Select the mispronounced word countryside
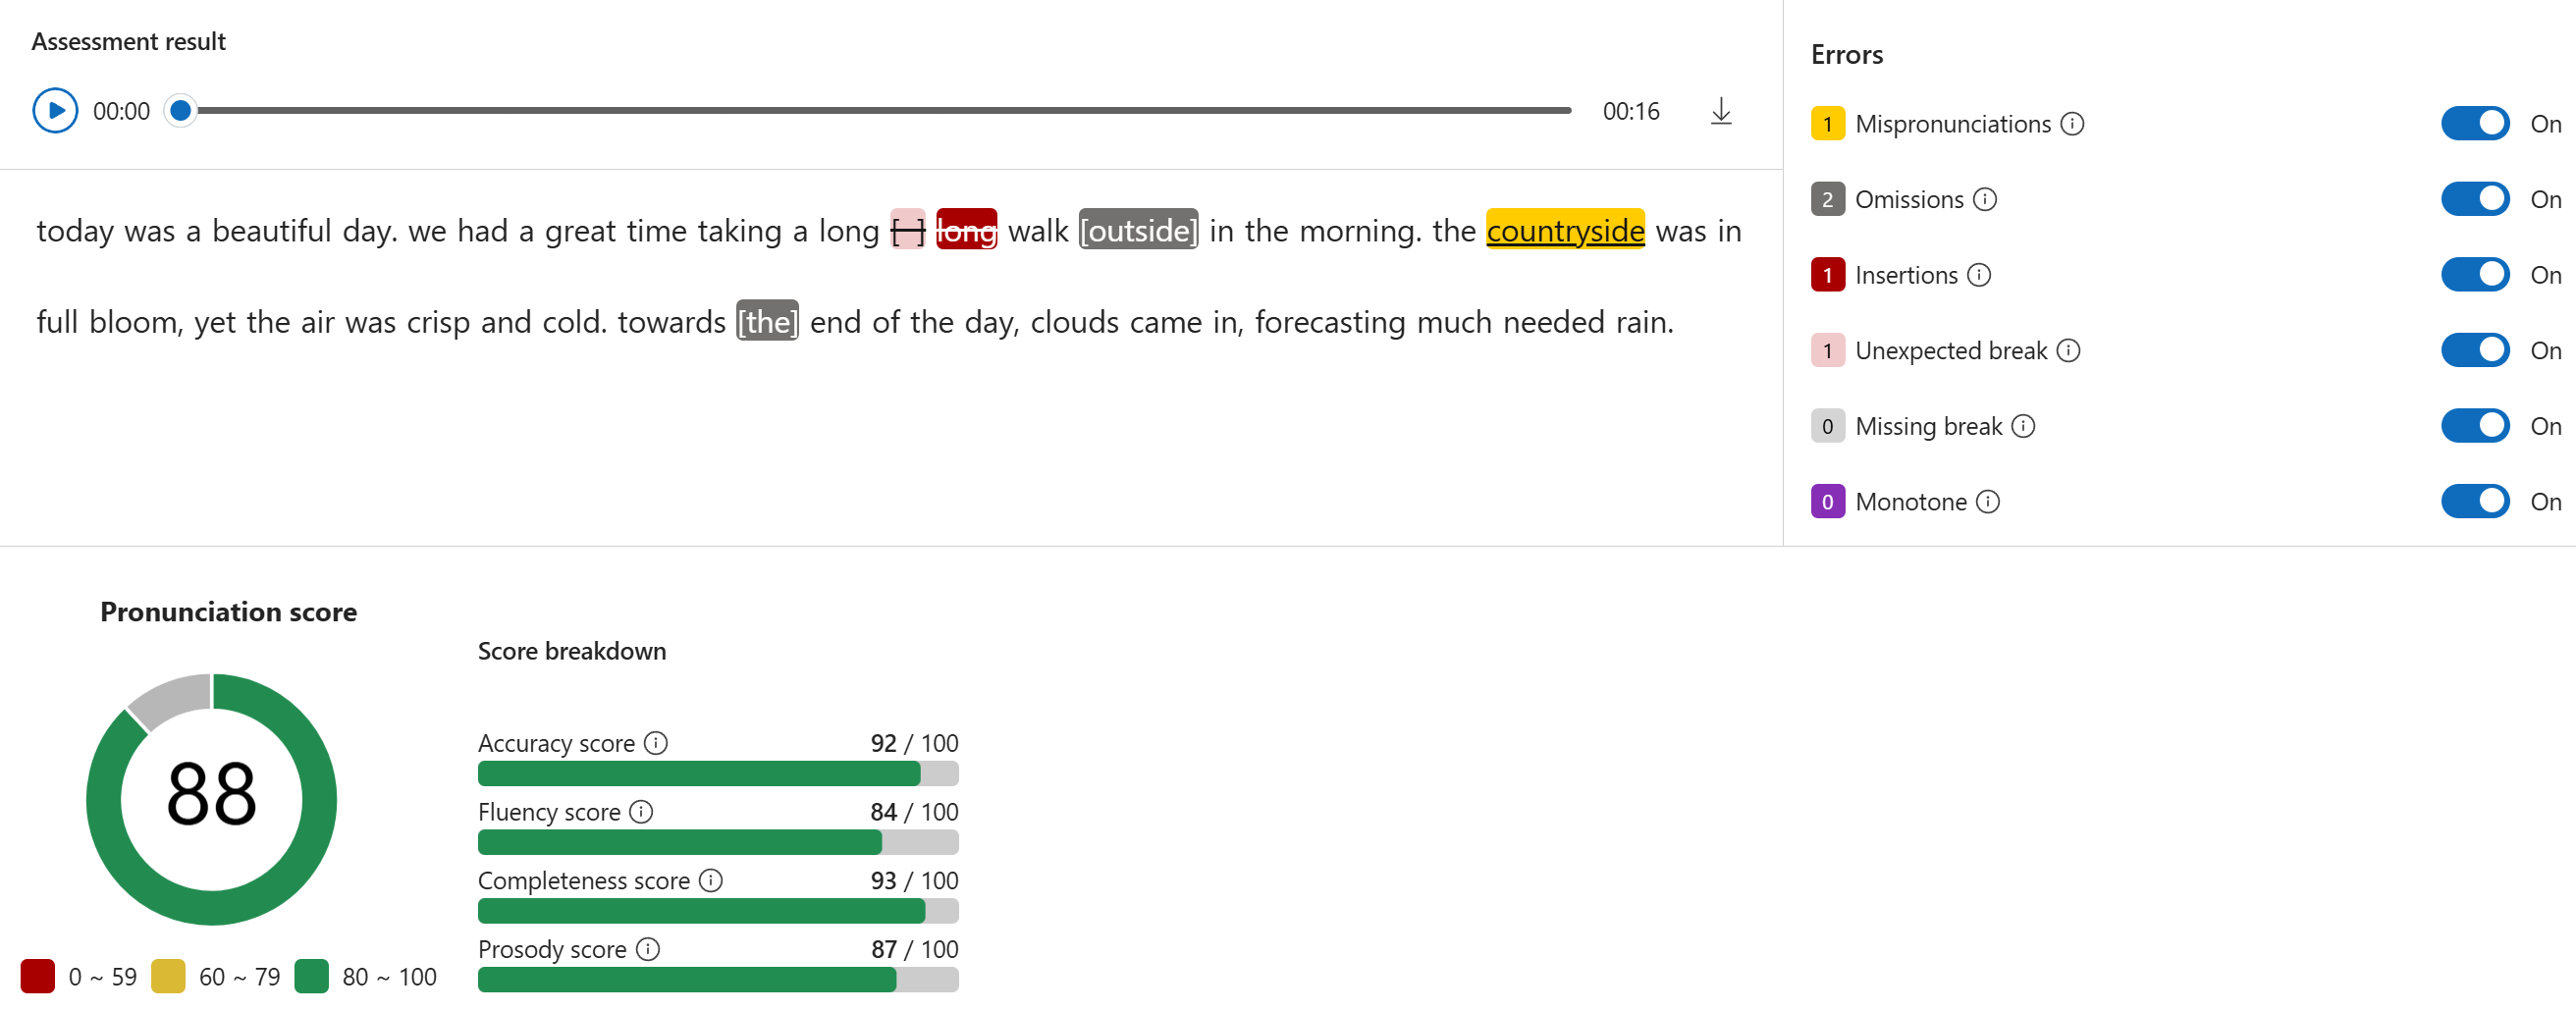This screenshot has width=2576, height=1011. 1564,231
